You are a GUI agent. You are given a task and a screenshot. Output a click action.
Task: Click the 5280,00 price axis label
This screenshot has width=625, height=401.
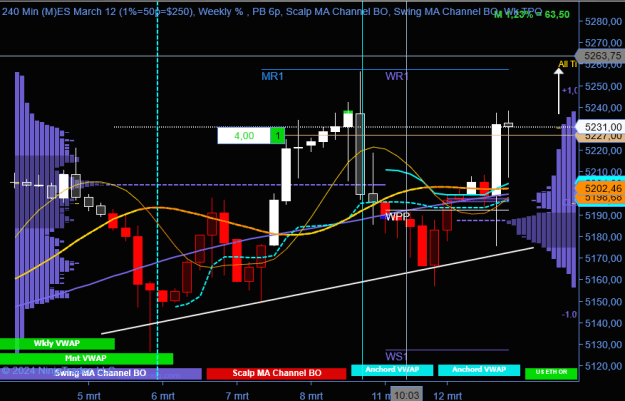click(603, 22)
